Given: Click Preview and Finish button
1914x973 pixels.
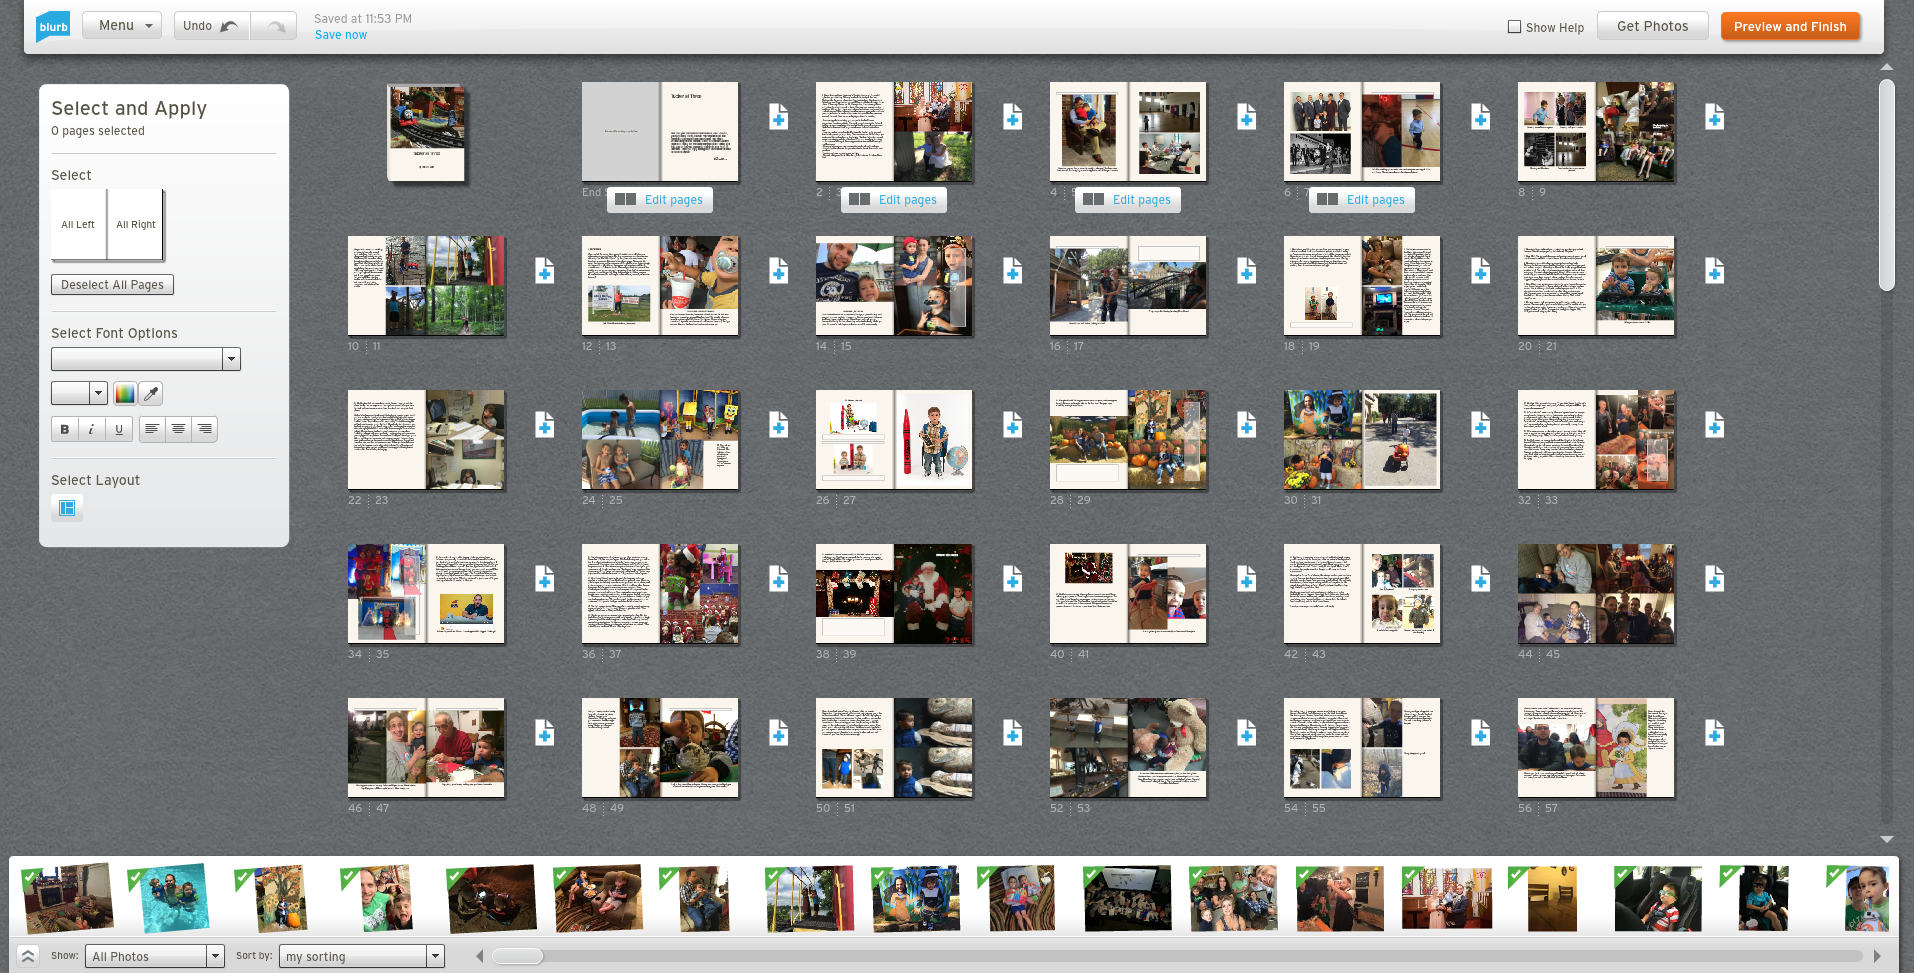Looking at the screenshot, I should click(x=1789, y=27).
